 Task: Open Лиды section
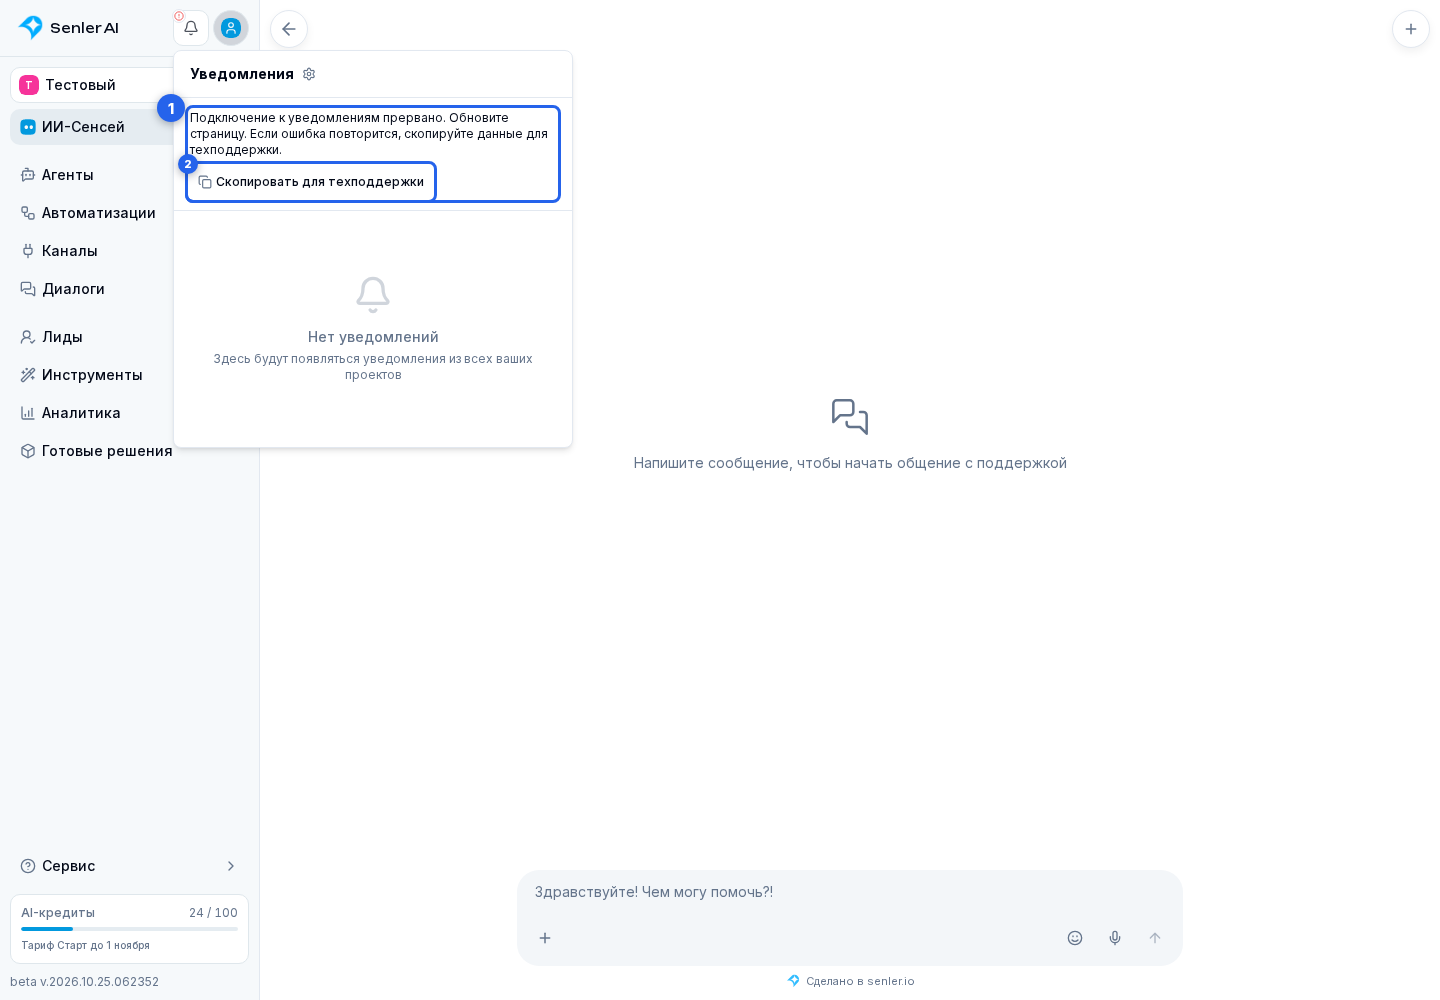click(x=92, y=337)
